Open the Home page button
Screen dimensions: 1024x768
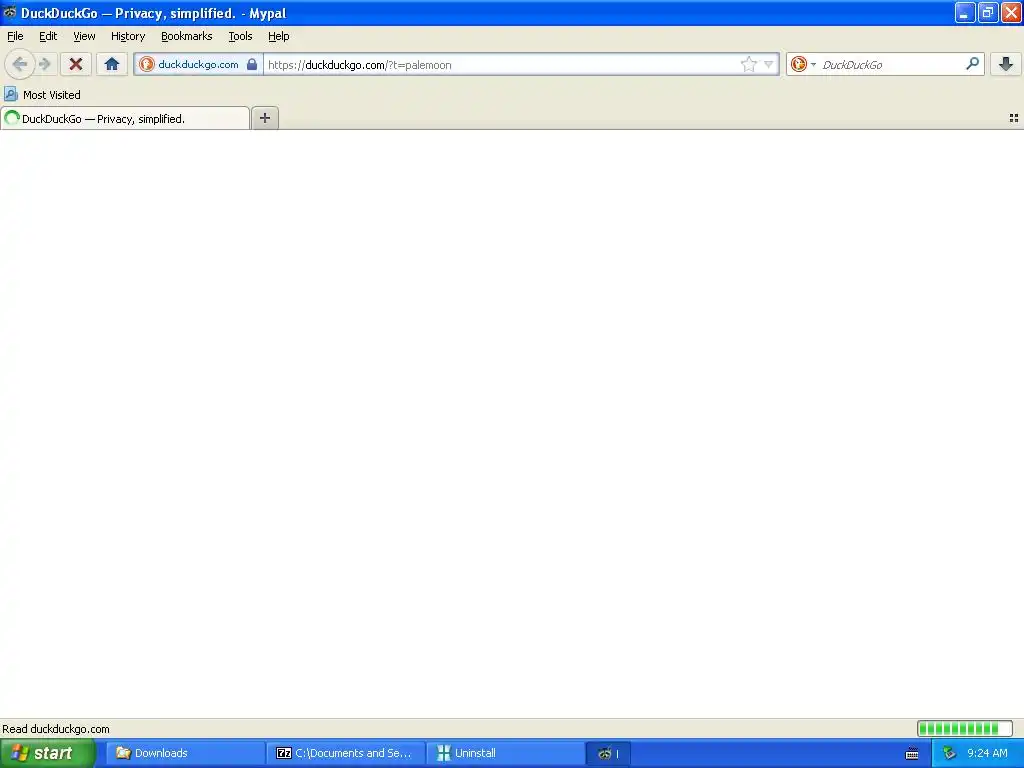[112, 64]
